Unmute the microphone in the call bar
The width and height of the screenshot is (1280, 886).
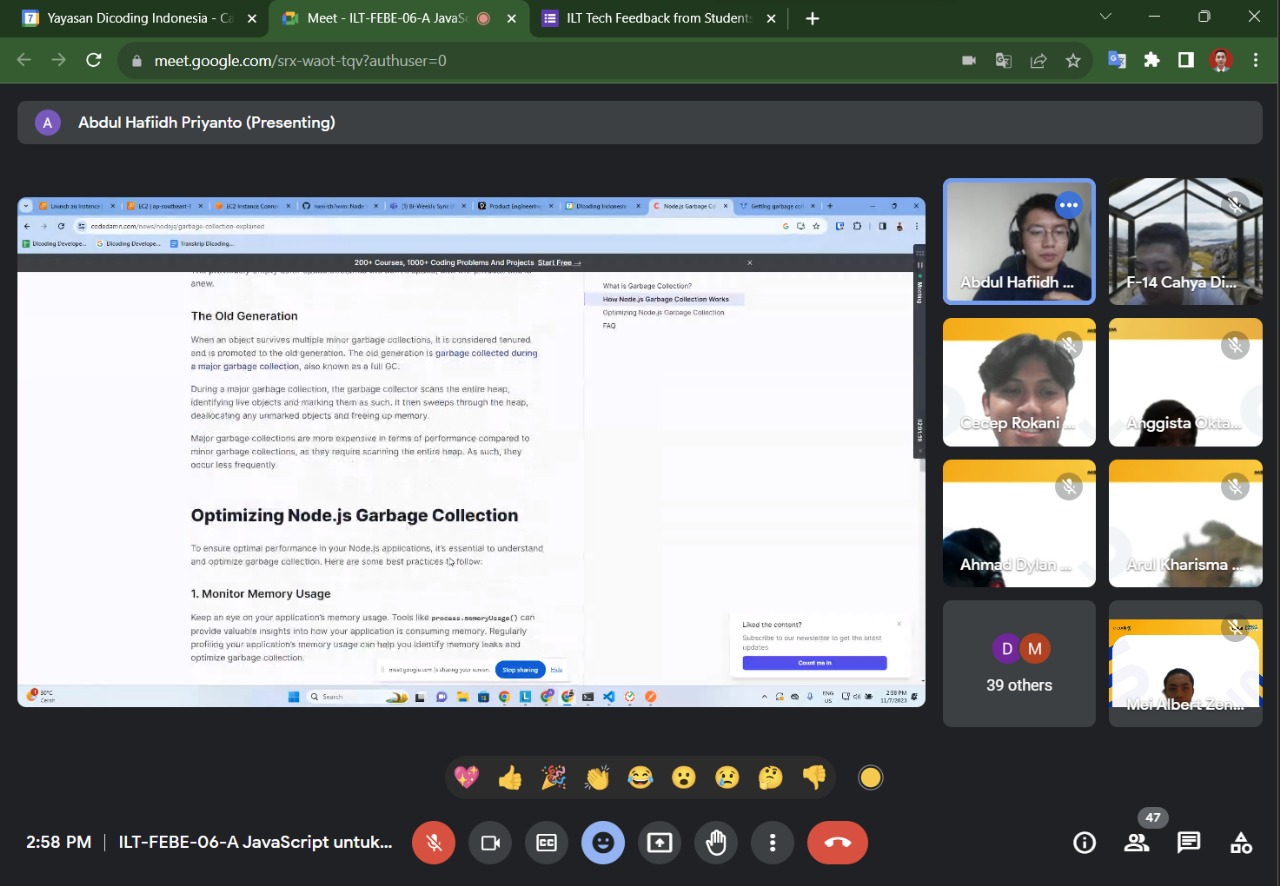coord(434,843)
